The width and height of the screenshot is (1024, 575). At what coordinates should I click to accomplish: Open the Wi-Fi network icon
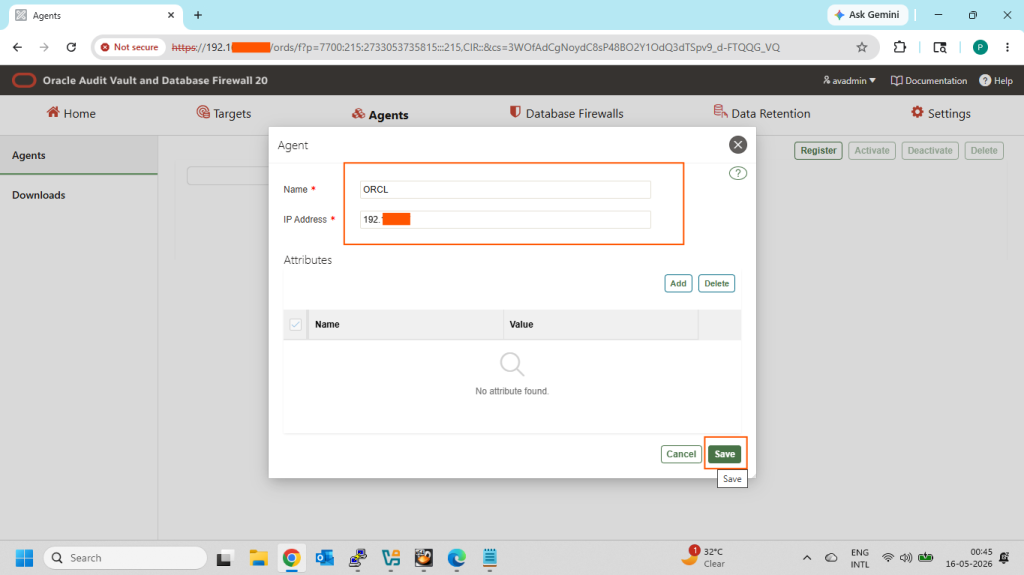tap(888, 558)
